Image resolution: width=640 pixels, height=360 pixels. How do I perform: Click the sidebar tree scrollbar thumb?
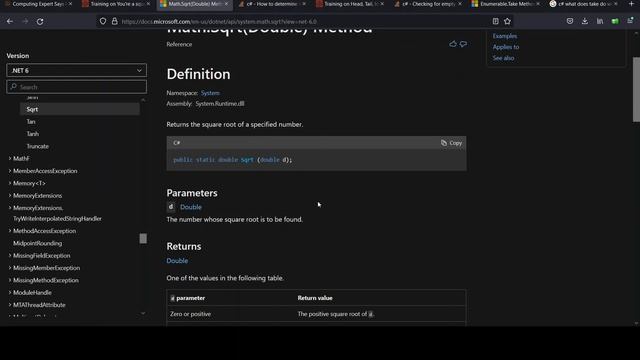click(143, 238)
